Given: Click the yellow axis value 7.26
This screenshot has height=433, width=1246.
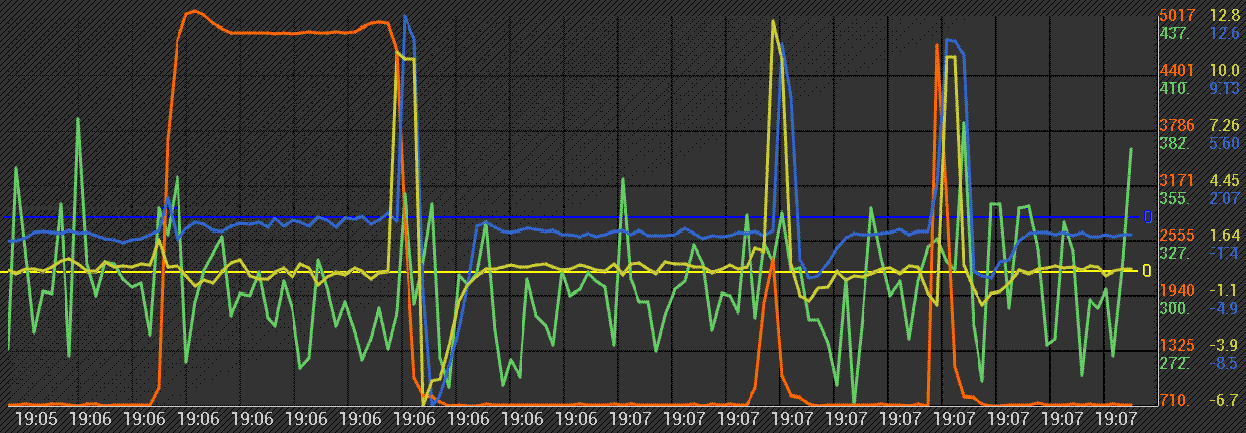Looking at the screenshot, I should pyautogui.click(x=1225, y=125).
